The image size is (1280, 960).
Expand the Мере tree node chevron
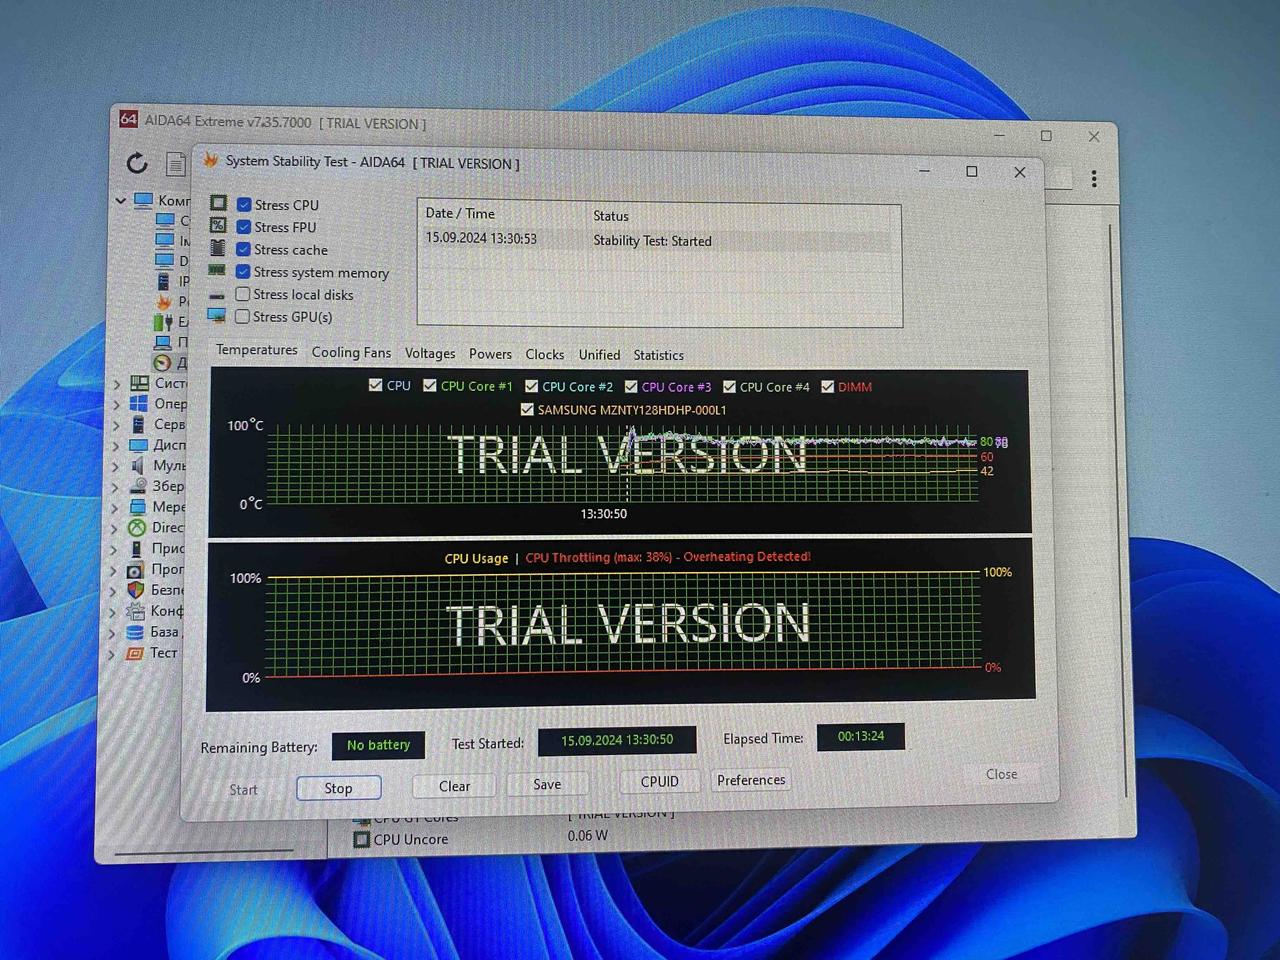114,507
